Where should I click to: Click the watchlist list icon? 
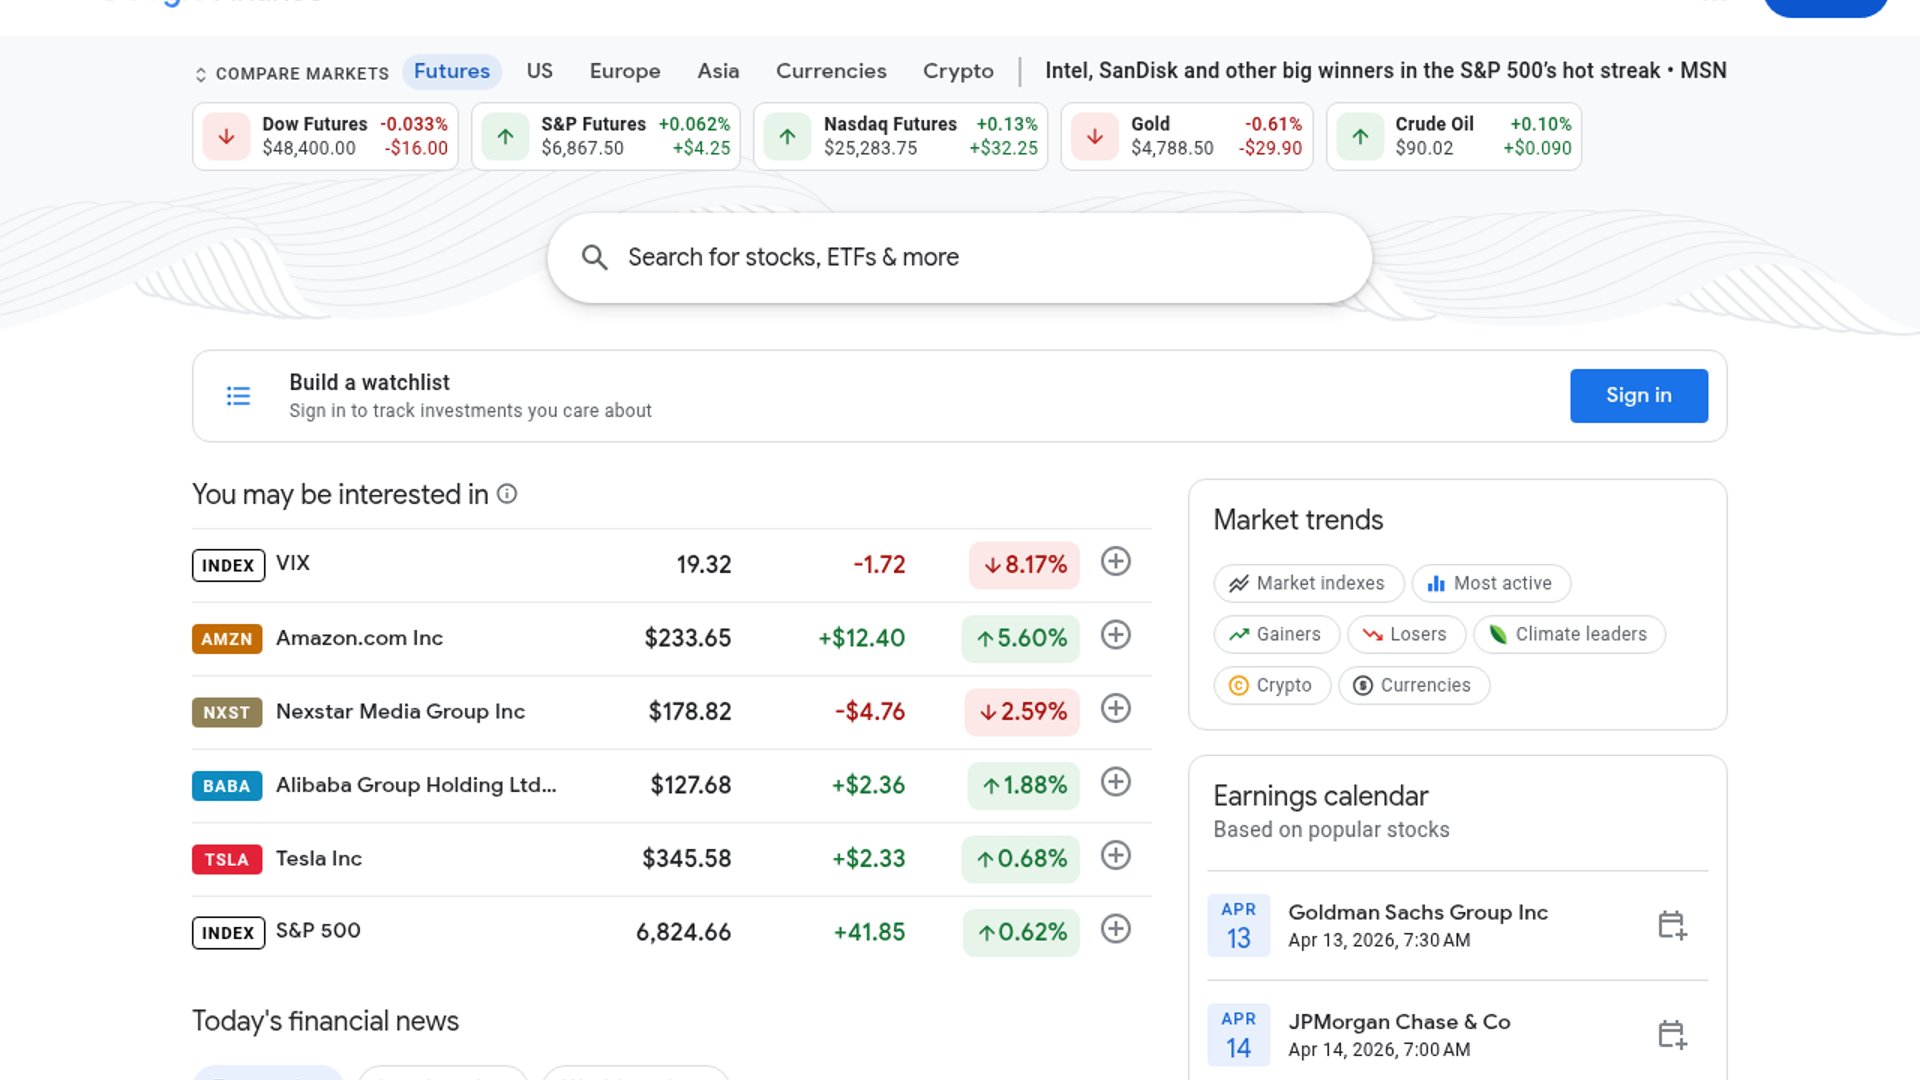point(238,396)
